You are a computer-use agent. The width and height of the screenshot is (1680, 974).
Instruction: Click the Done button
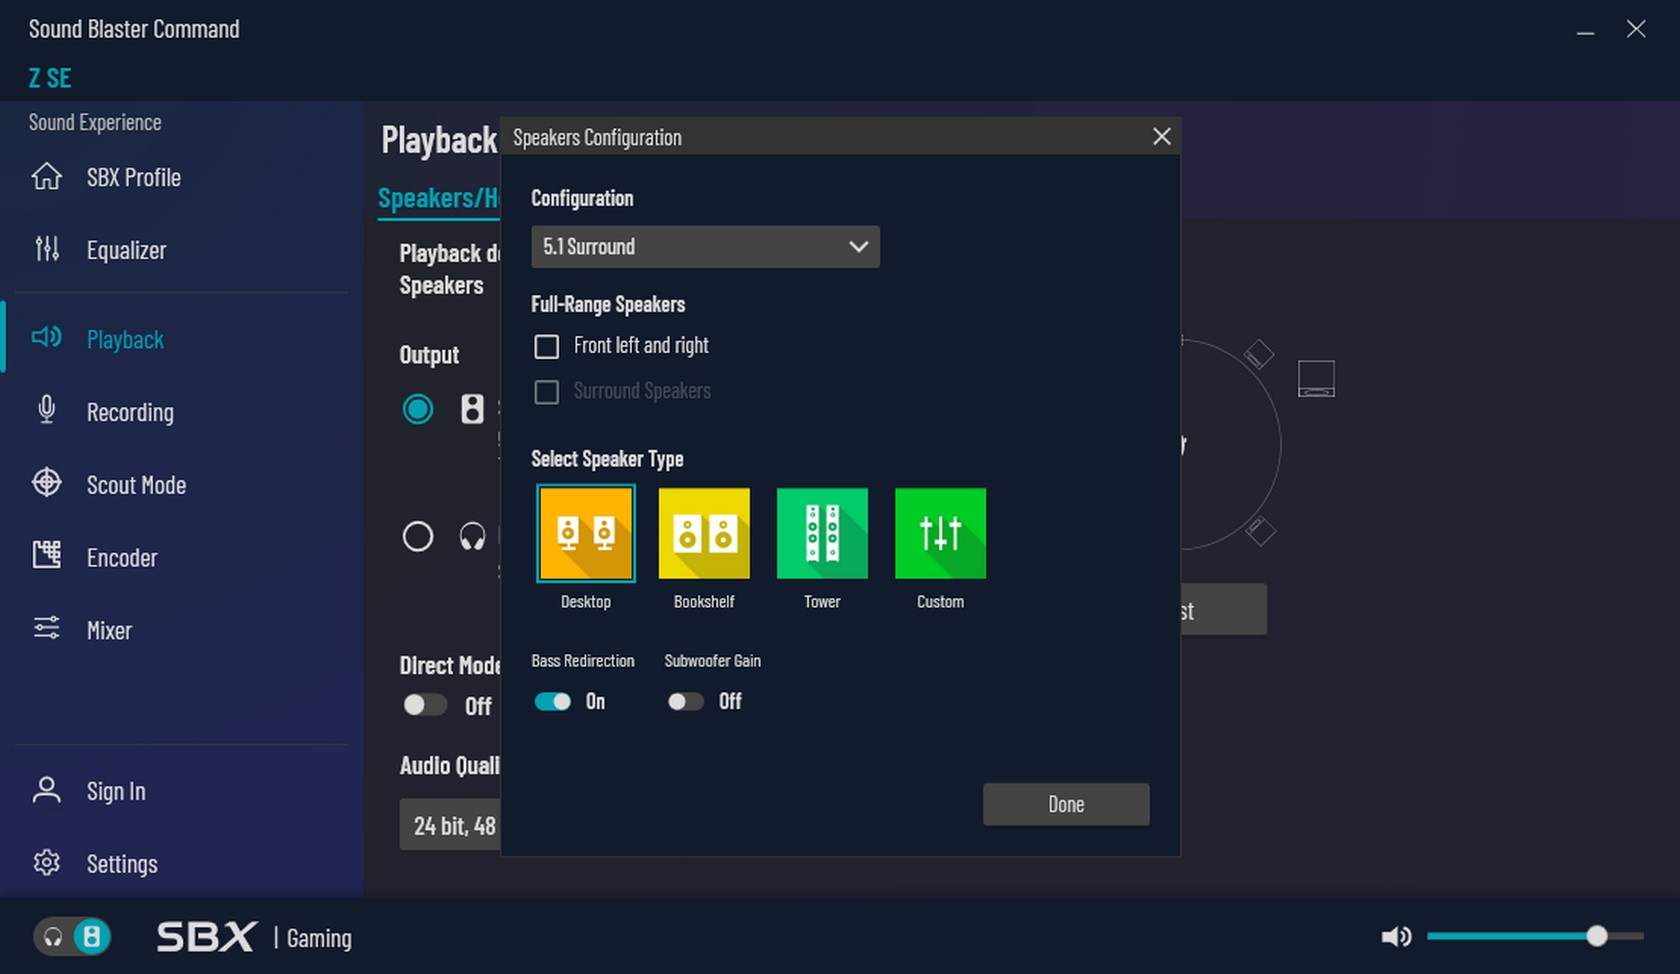tap(1066, 804)
